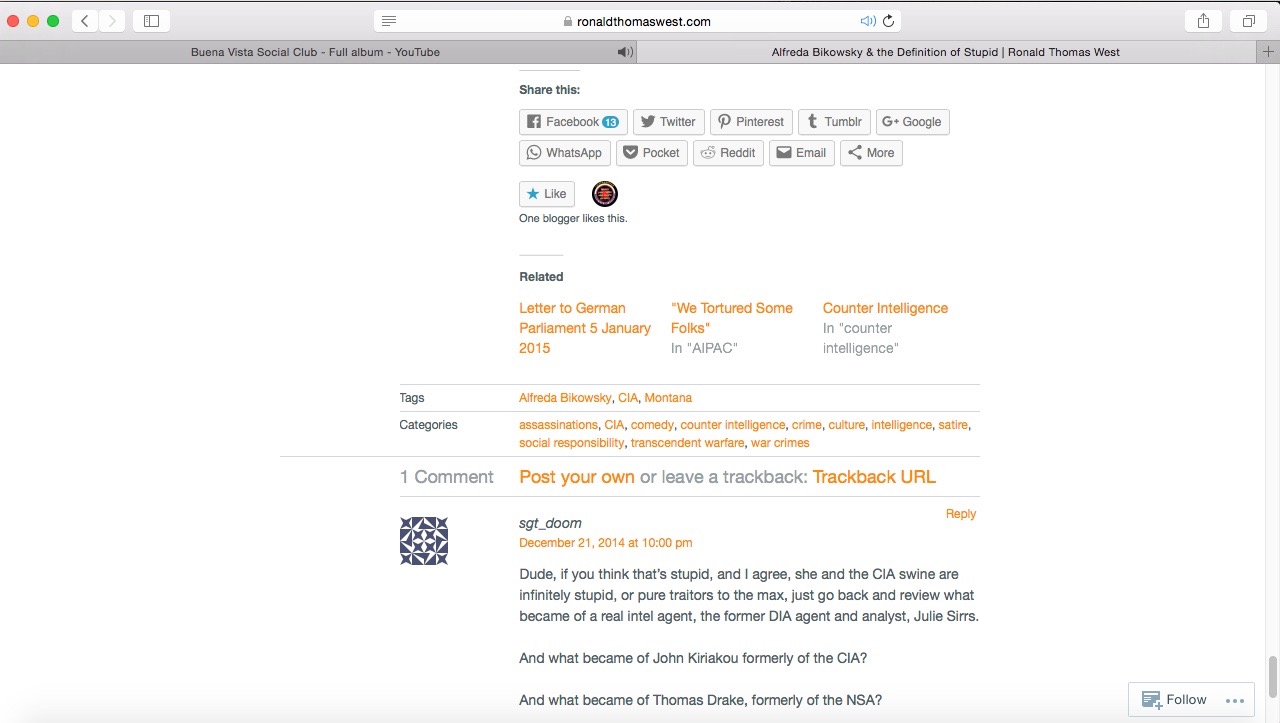Reload the page with the refresh icon
Viewport: 1280px width, 723px height.
[x=888, y=21]
